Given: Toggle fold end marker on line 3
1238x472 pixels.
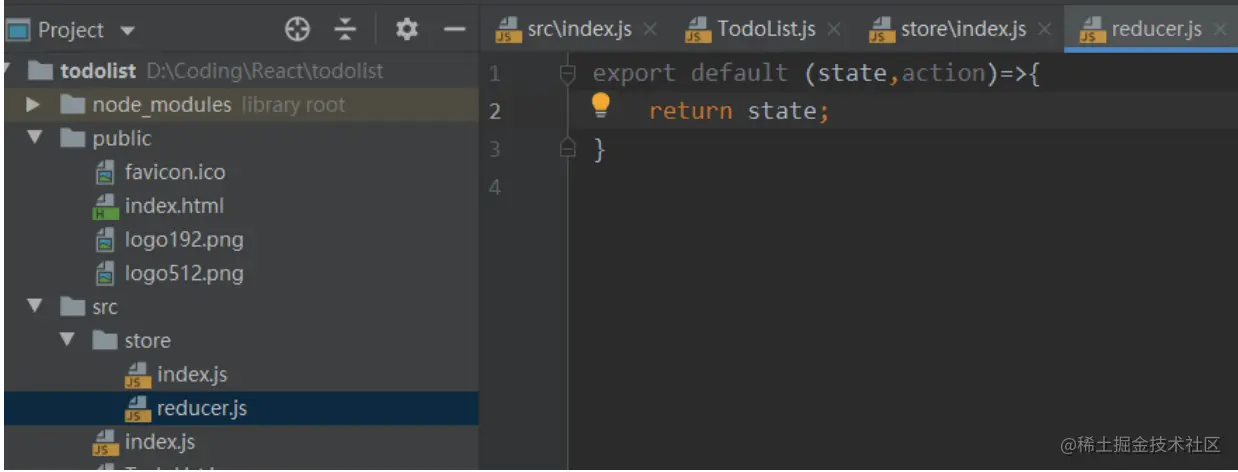Looking at the screenshot, I should pos(568,149).
